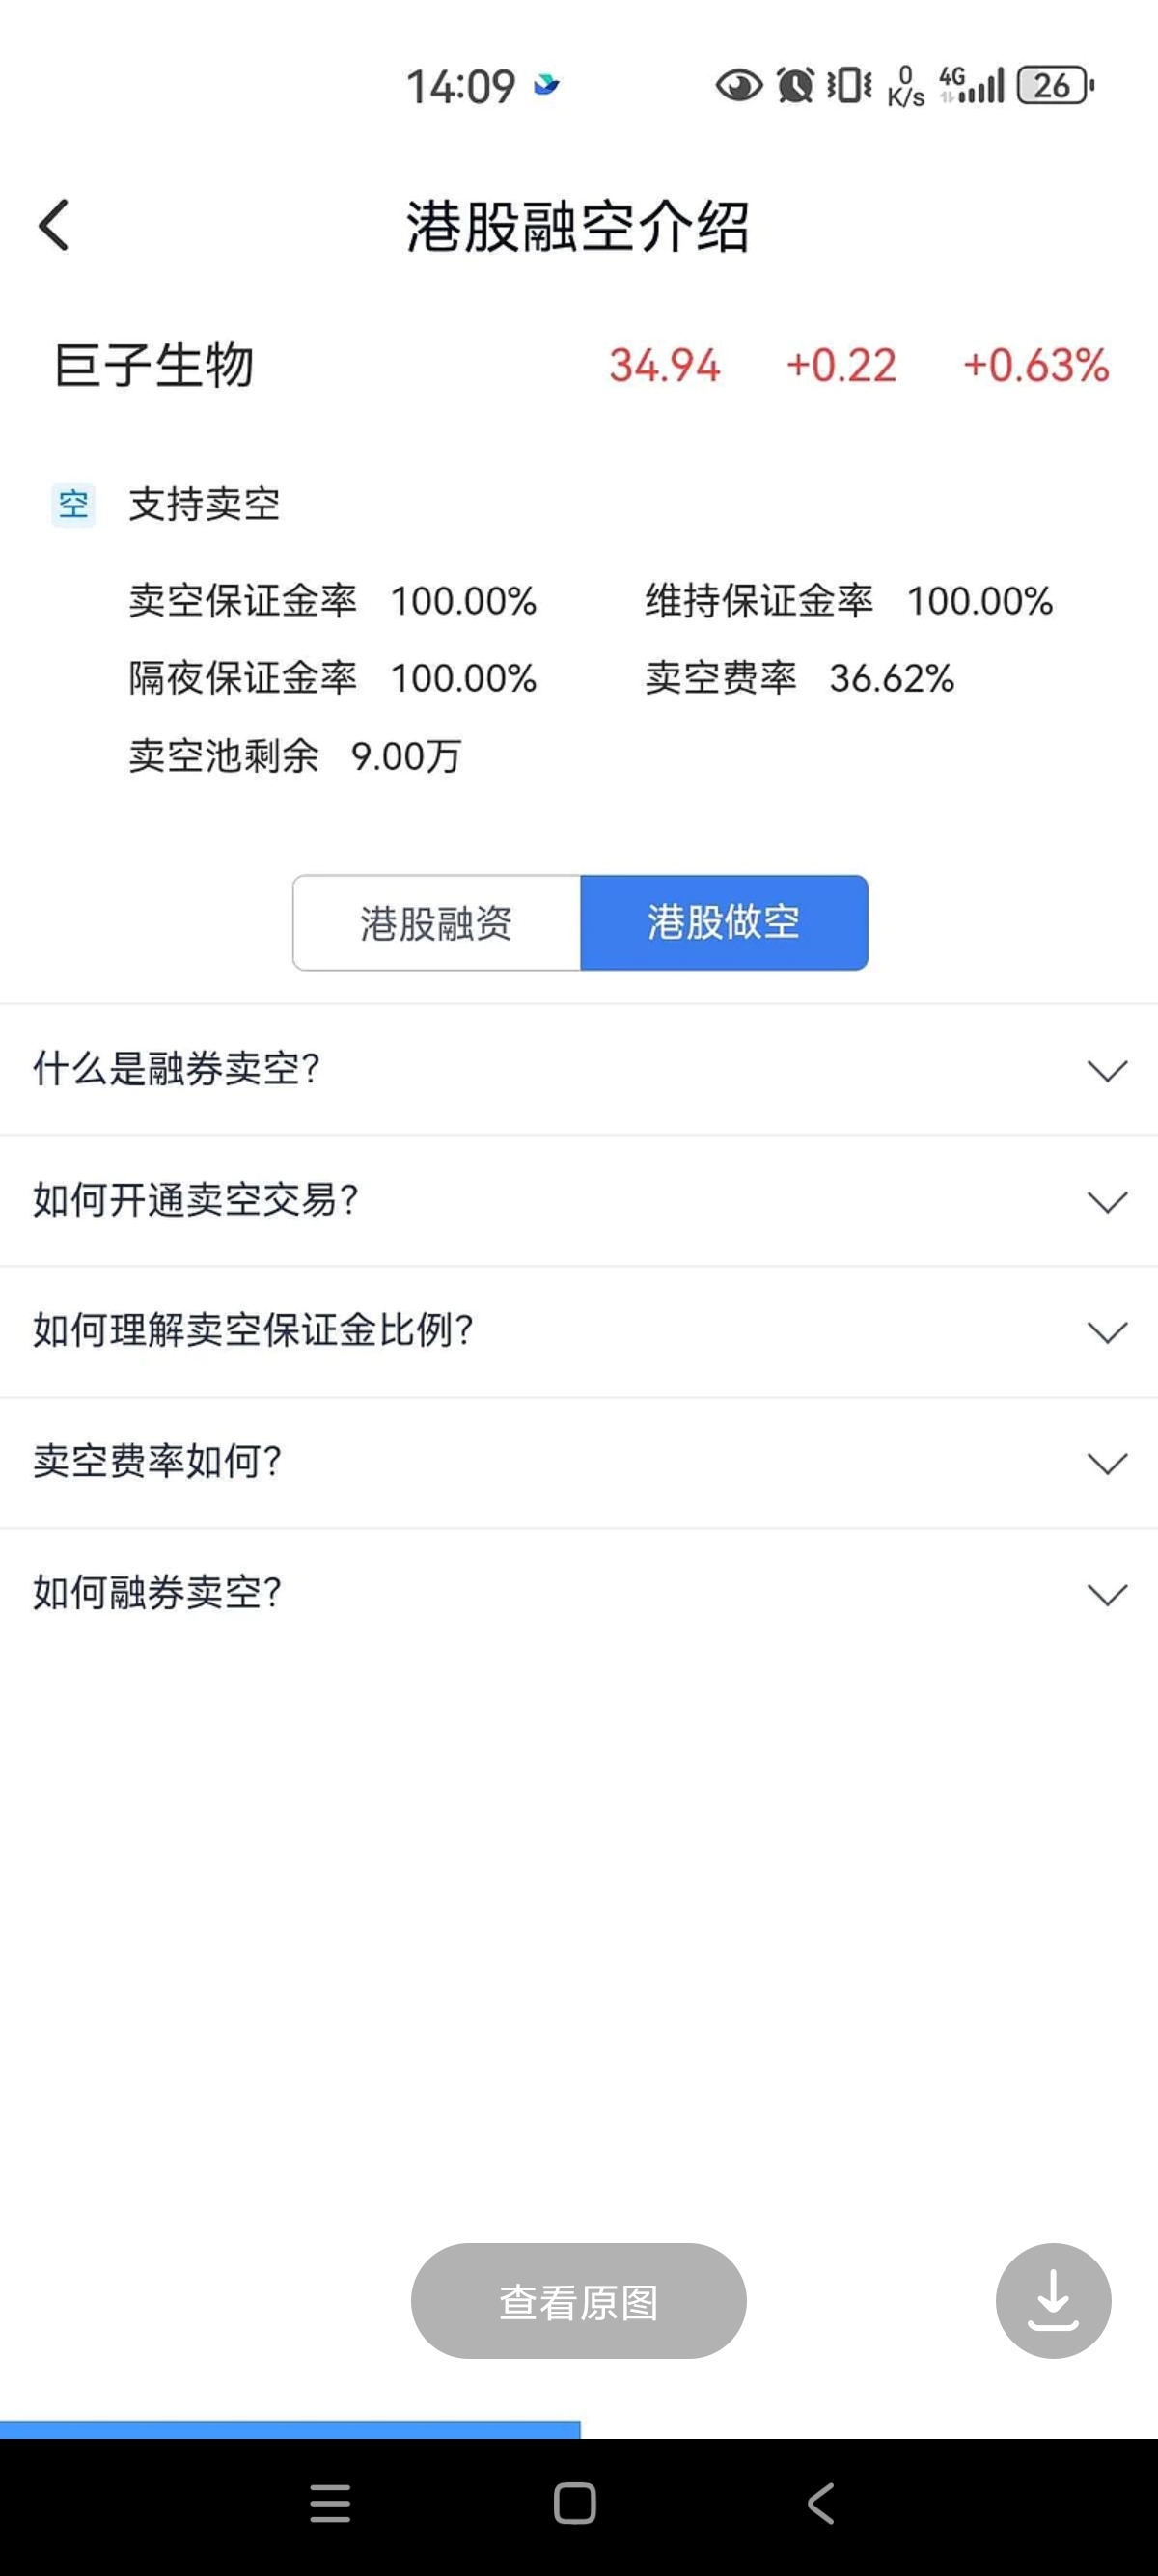The image size is (1158, 2576).
Task: Switch to the 港股融资 tab
Action: (436, 922)
